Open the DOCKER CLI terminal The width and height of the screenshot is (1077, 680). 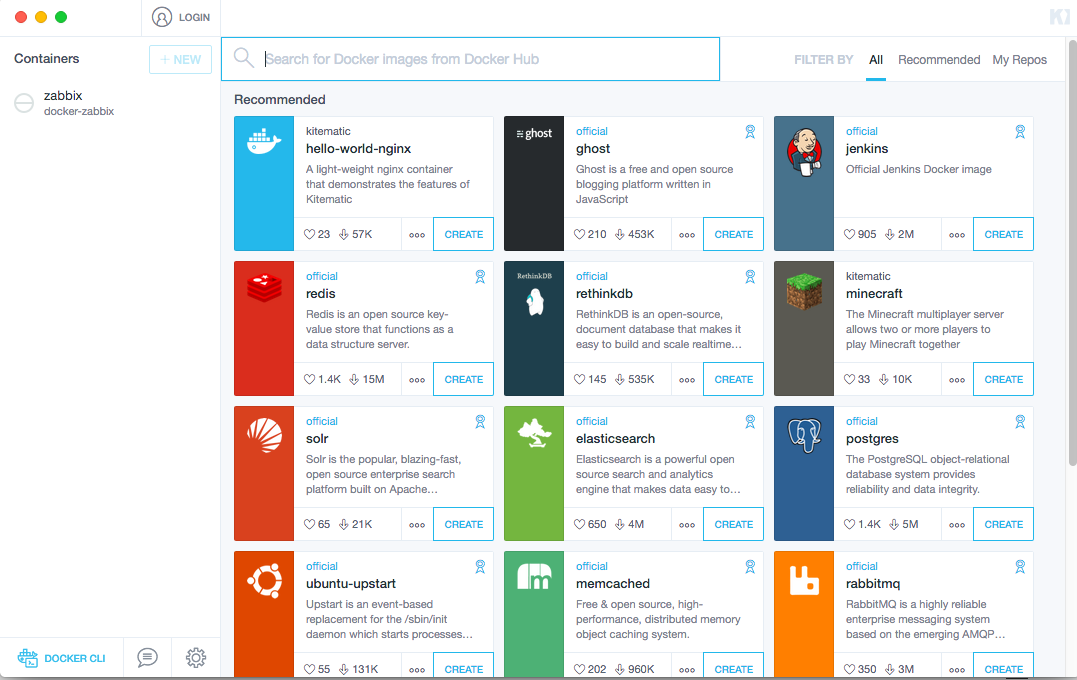click(62, 658)
